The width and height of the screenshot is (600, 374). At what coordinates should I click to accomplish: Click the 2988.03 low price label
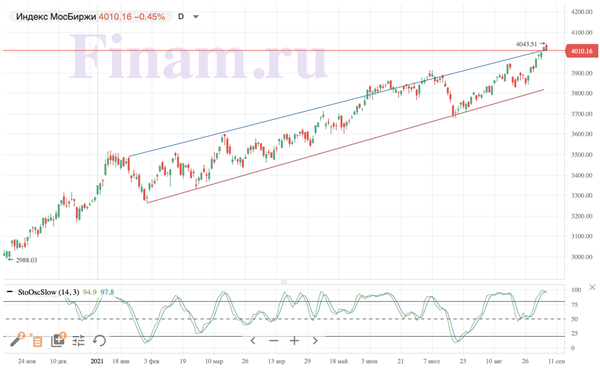(x=26, y=260)
